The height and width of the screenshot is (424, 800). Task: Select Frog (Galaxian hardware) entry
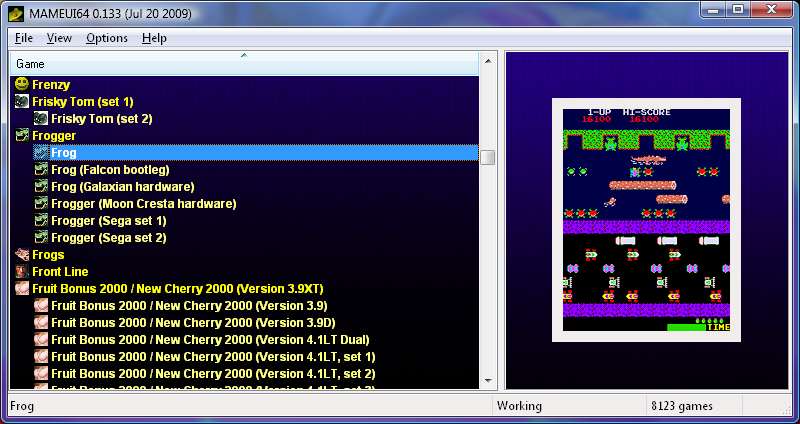(122, 187)
